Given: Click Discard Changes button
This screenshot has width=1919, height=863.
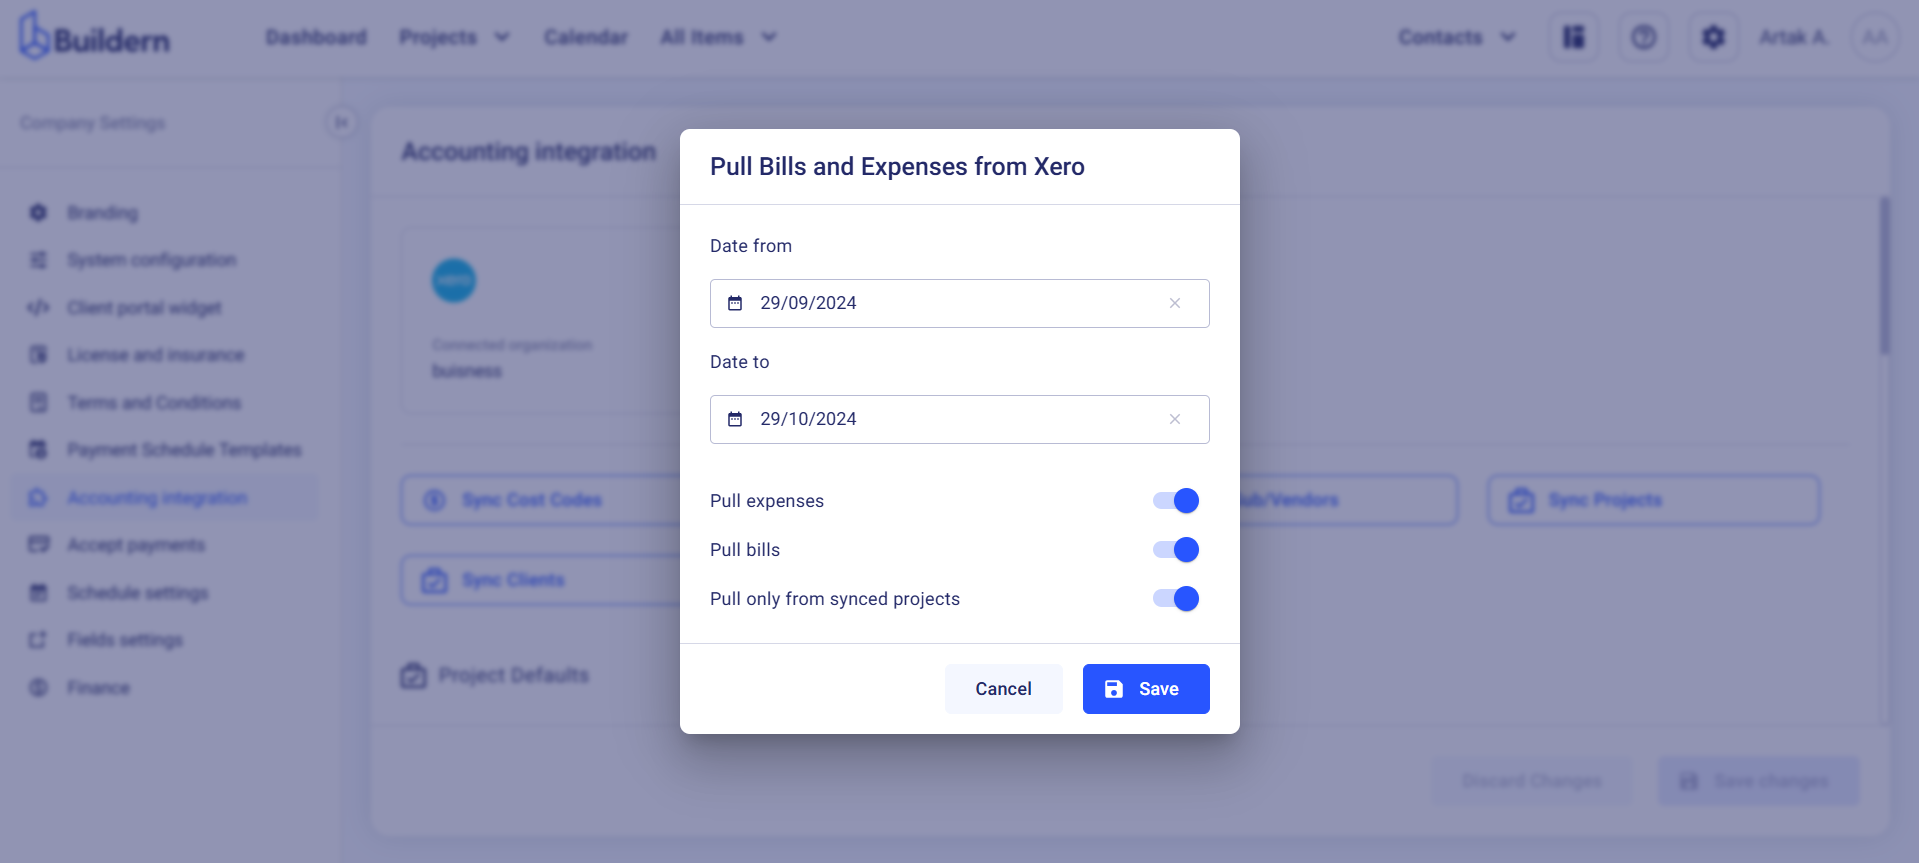Looking at the screenshot, I should tap(1532, 781).
